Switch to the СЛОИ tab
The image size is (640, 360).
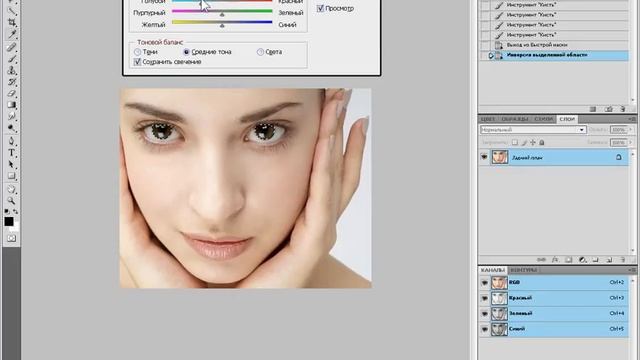pos(567,119)
